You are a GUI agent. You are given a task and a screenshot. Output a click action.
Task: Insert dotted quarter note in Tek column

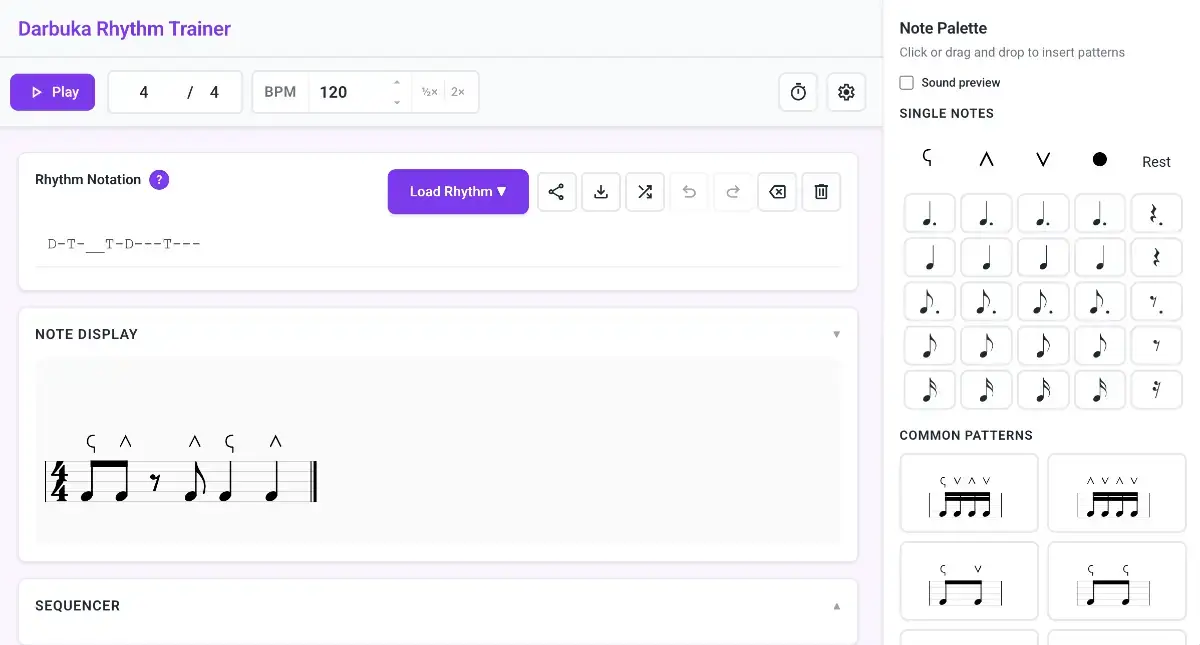pyautogui.click(x=986, y=213)
